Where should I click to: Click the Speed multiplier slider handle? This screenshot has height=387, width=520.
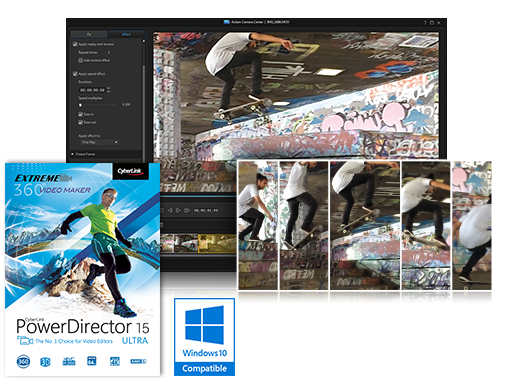pos(80,105)
